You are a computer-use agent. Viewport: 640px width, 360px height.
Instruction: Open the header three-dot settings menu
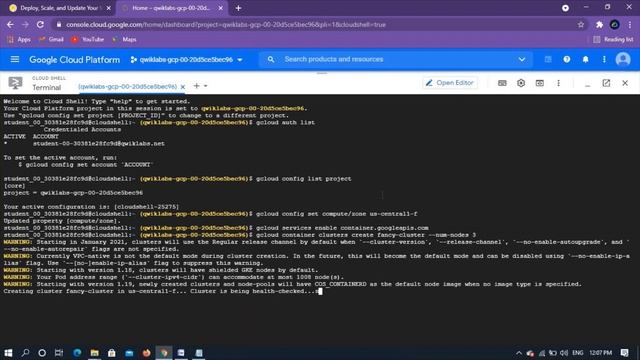(x=604, y=60)
